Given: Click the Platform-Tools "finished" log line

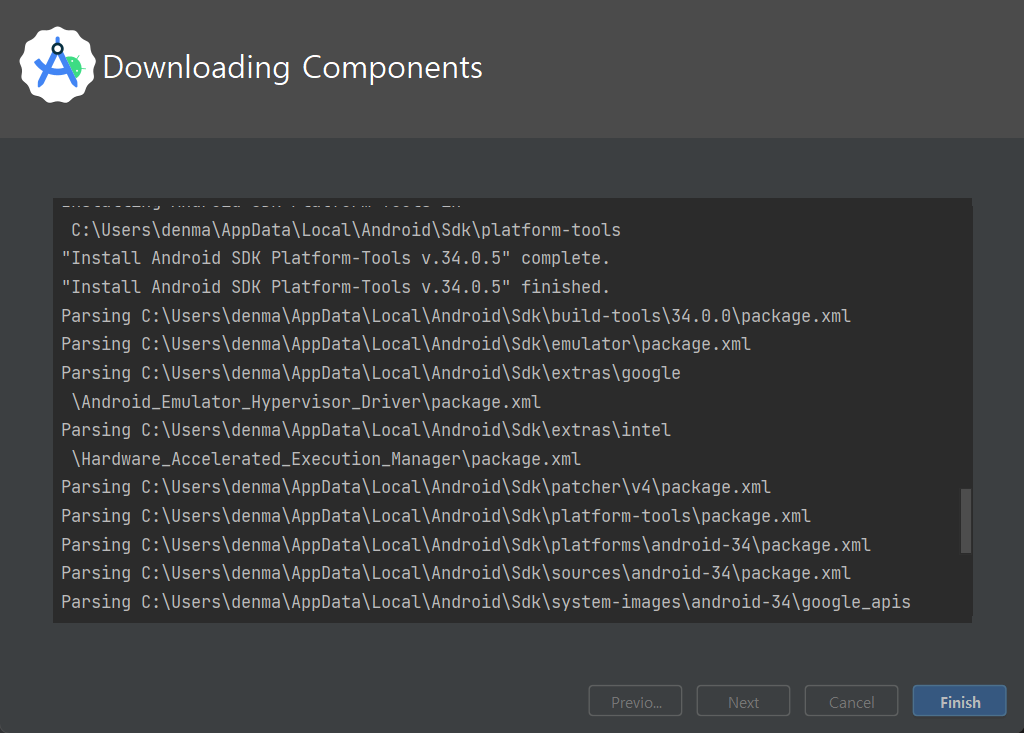Looking at the screenshot, I should click(x=335, y=287).
